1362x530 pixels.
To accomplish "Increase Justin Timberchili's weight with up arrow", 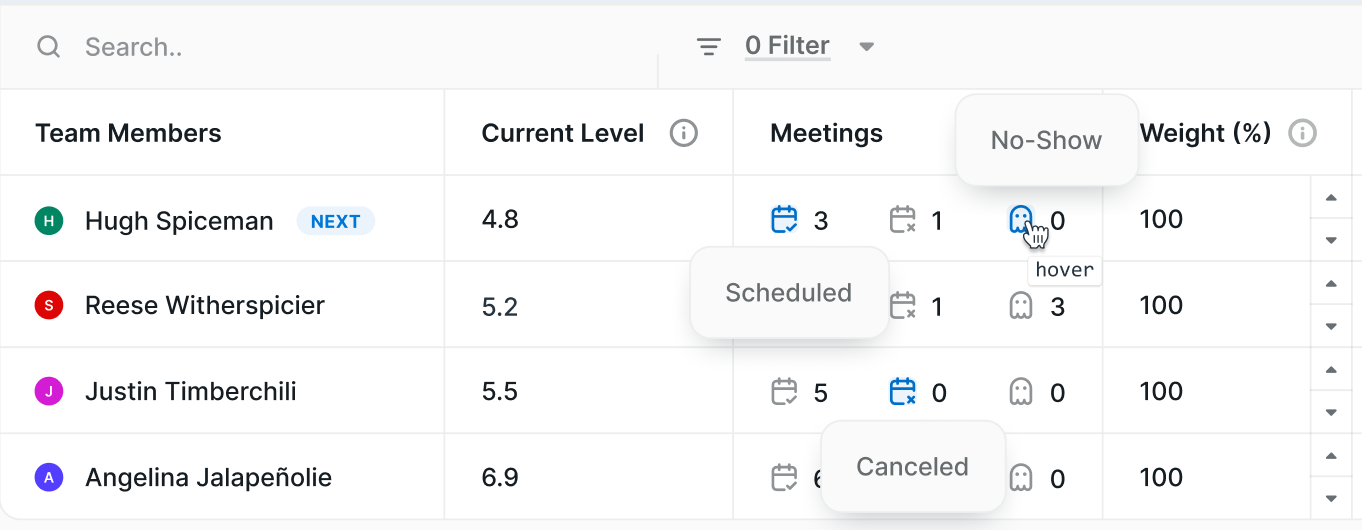I will [x=1331, y=370].
